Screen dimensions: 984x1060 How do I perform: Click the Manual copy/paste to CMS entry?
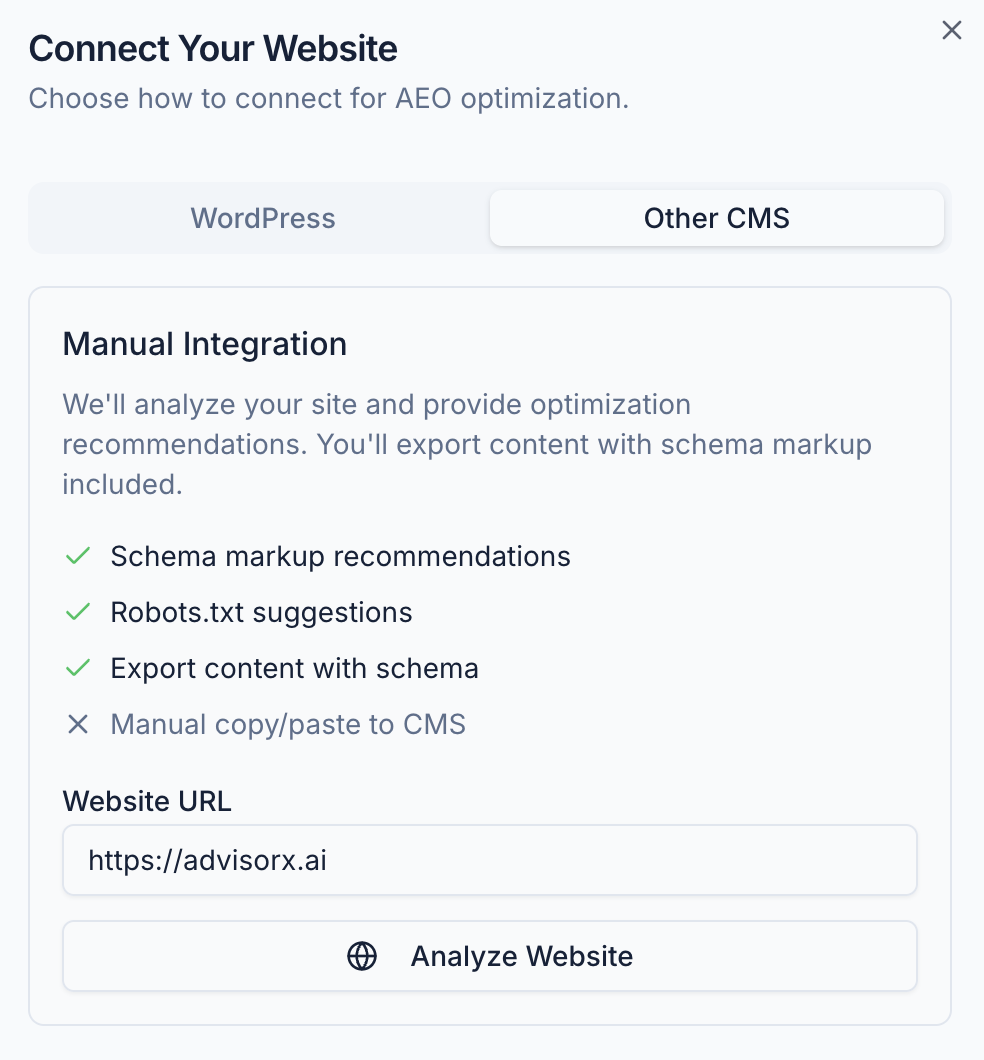pyautogui.click(x=288, y=724)
